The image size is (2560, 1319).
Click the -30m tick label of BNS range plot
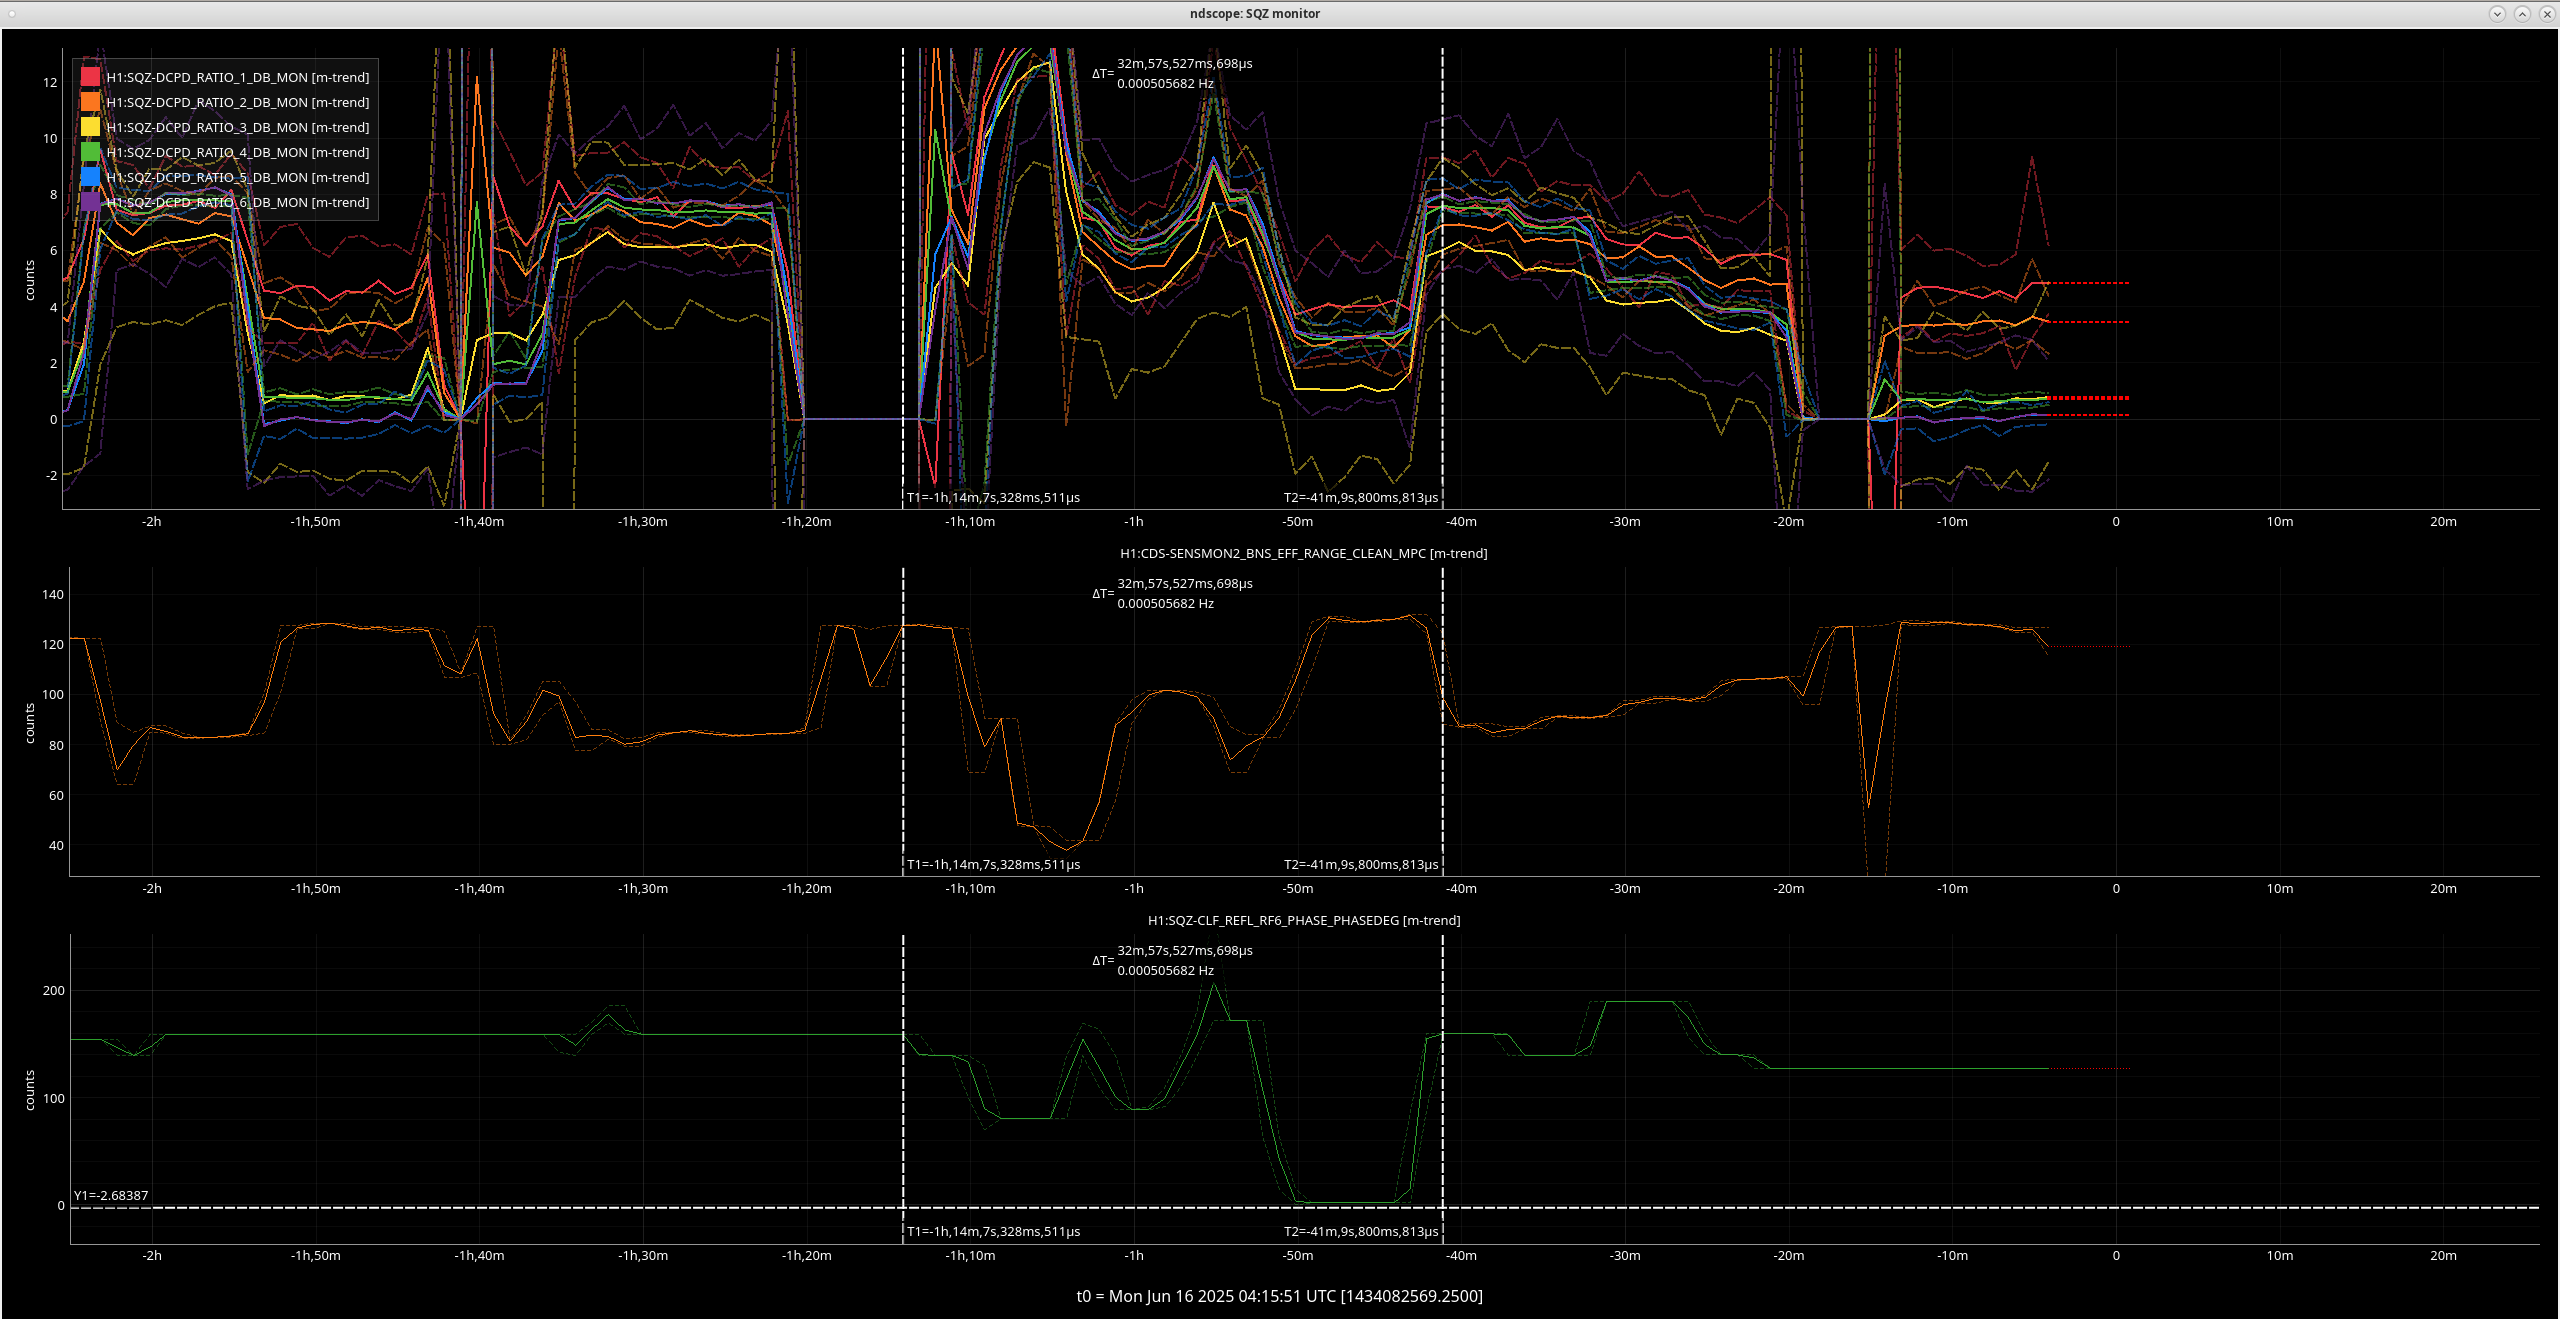(1625, 888)
